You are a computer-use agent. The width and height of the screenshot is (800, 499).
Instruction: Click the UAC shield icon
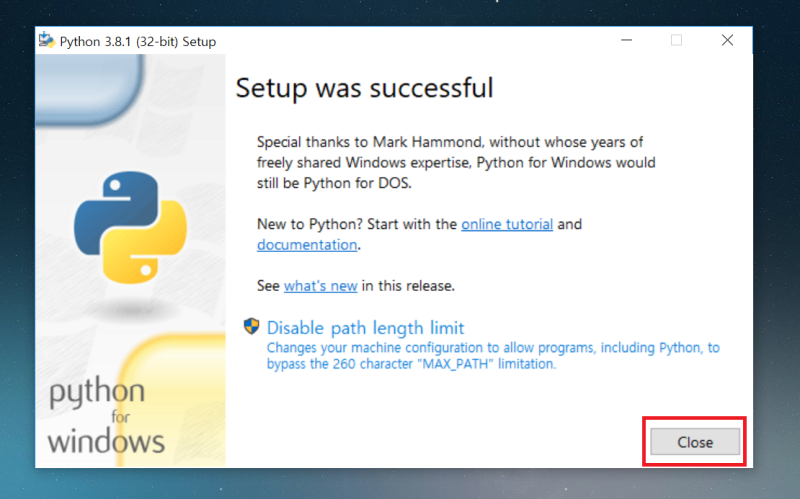point(252,327)
